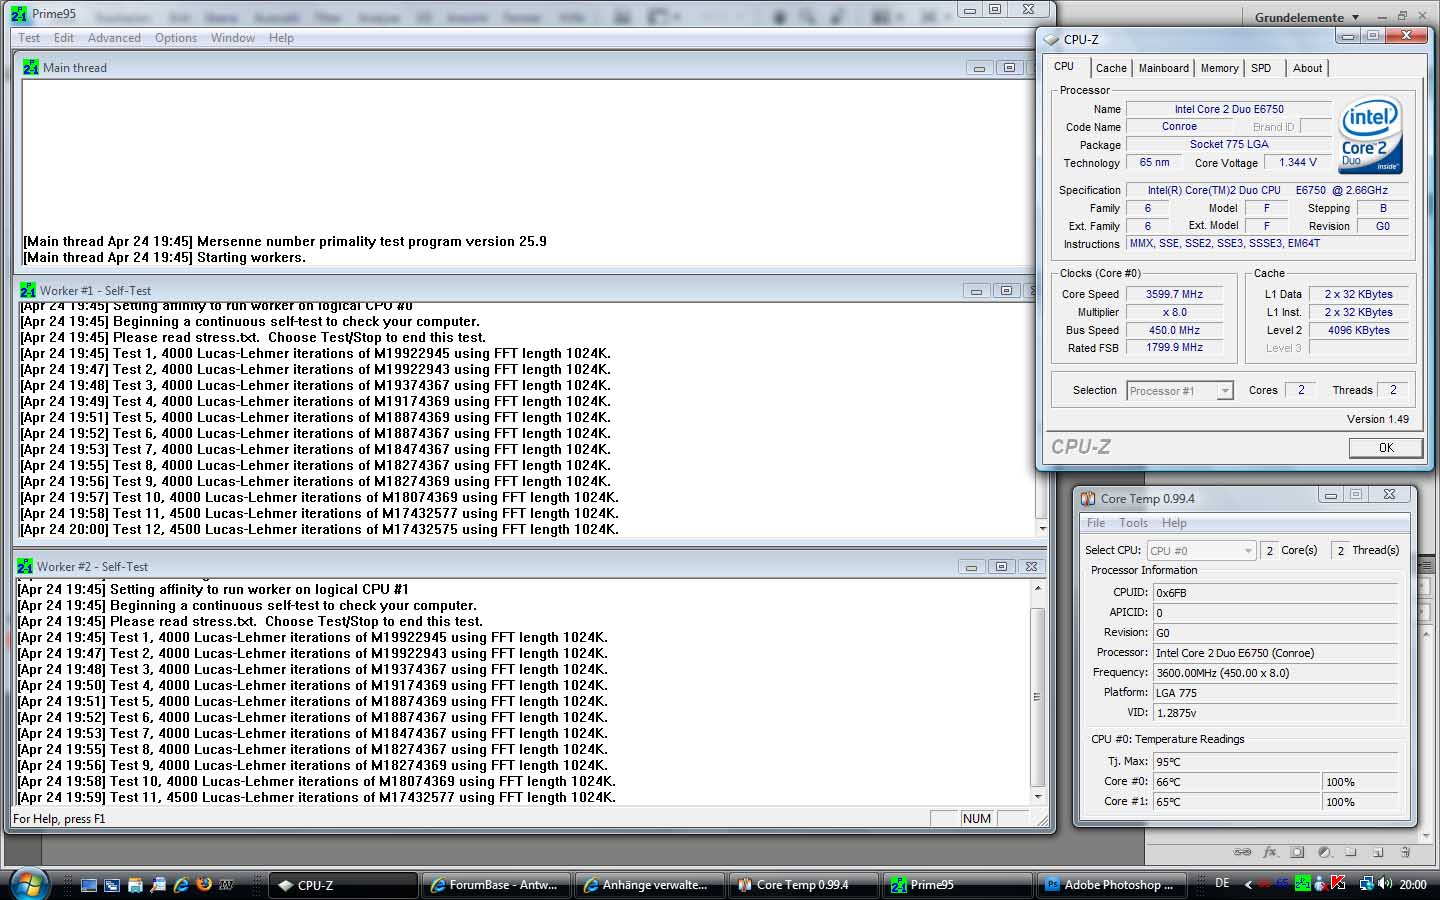Open the Grundelemente workspace dropdown

1307,17
